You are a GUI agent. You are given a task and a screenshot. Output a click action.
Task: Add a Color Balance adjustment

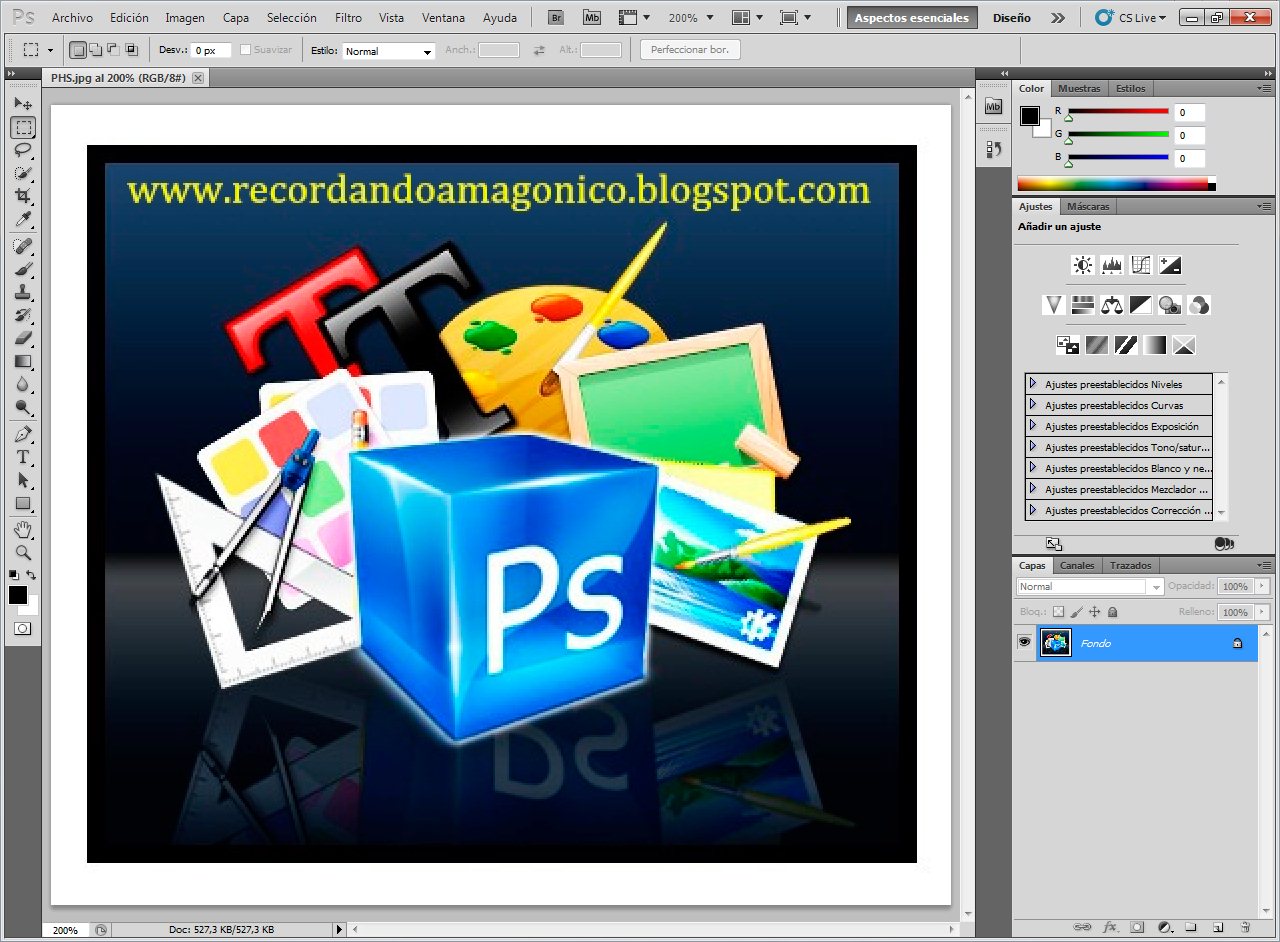[1112, 305]
